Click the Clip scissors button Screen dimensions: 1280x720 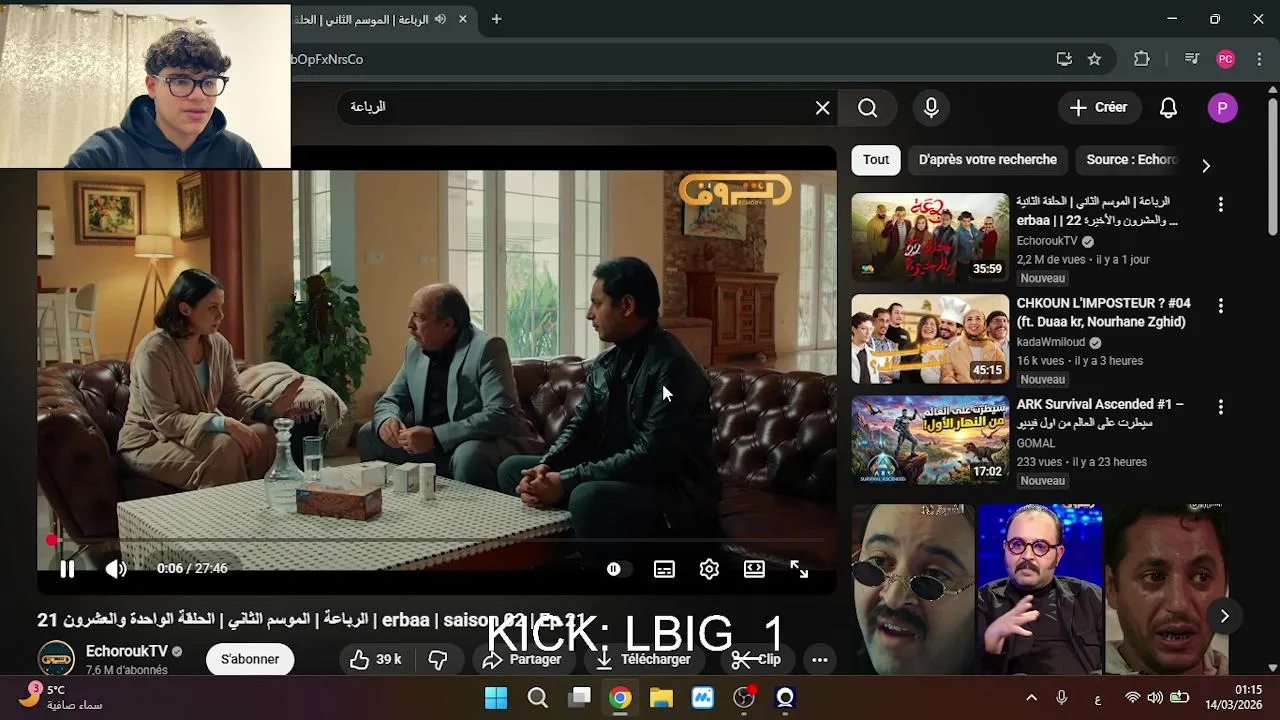point(756,659)
